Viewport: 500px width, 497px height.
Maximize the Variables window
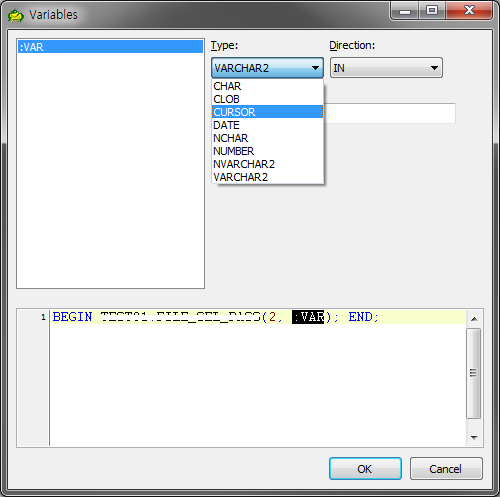pos(432,11)
